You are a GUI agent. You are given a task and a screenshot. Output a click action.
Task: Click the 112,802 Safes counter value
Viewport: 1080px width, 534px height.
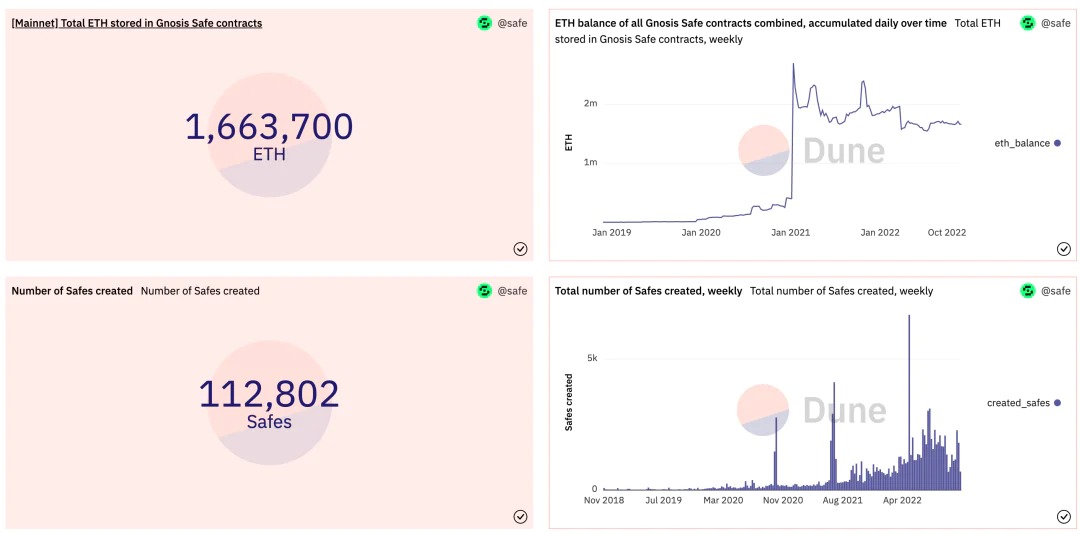pos(269,394)
